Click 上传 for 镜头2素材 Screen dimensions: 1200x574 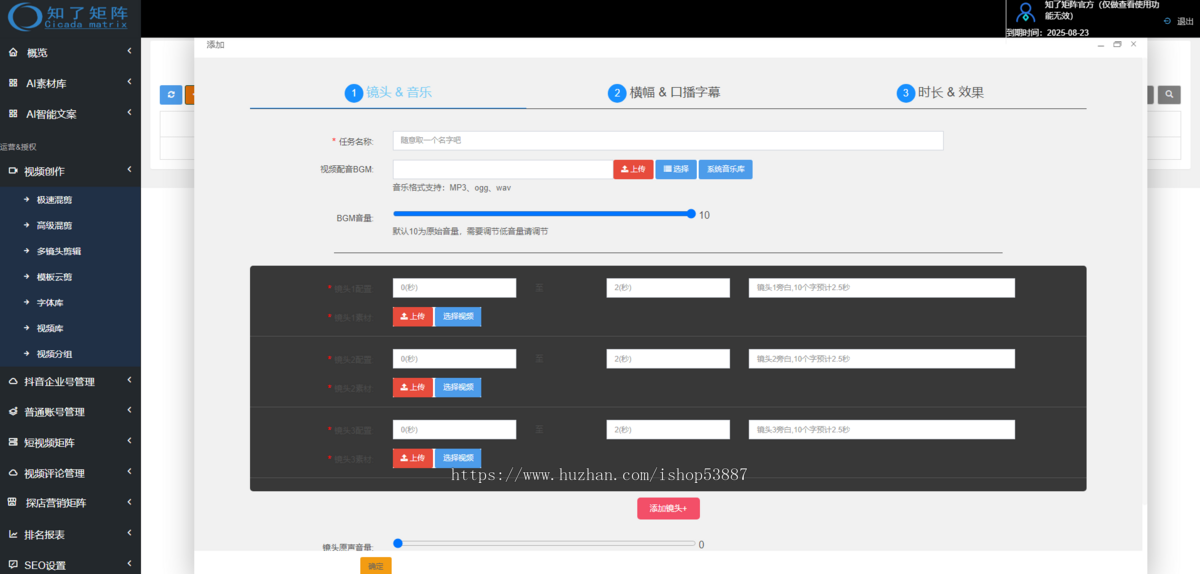pyautogui.click(x=413, y=387)
